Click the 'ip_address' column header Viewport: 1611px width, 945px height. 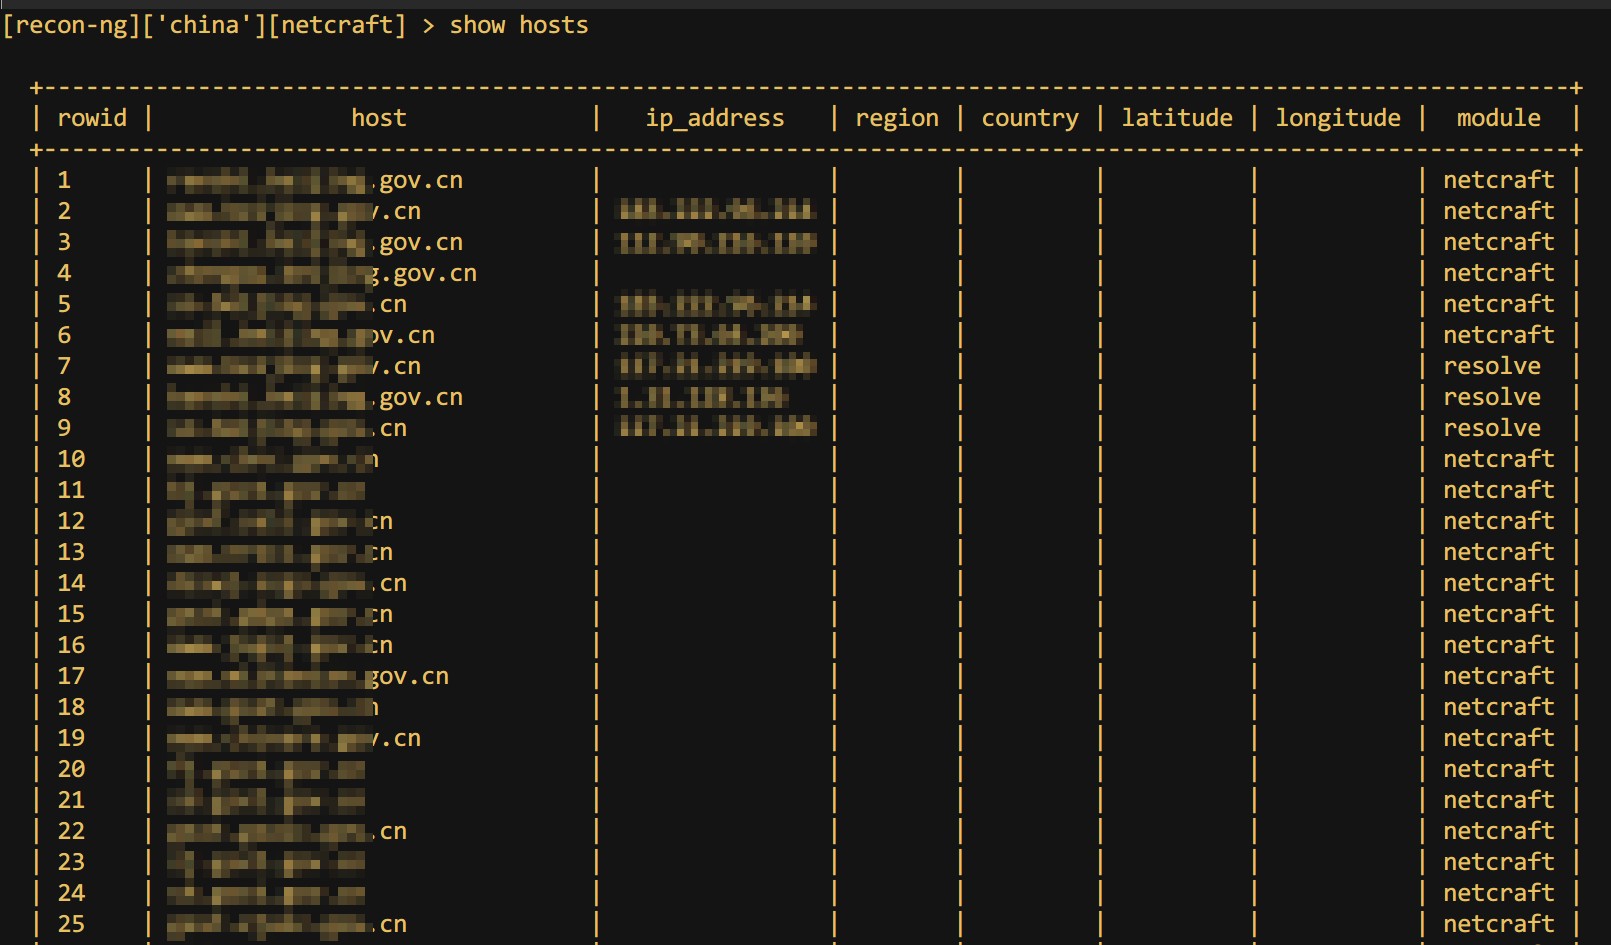(x=714, y=118)
